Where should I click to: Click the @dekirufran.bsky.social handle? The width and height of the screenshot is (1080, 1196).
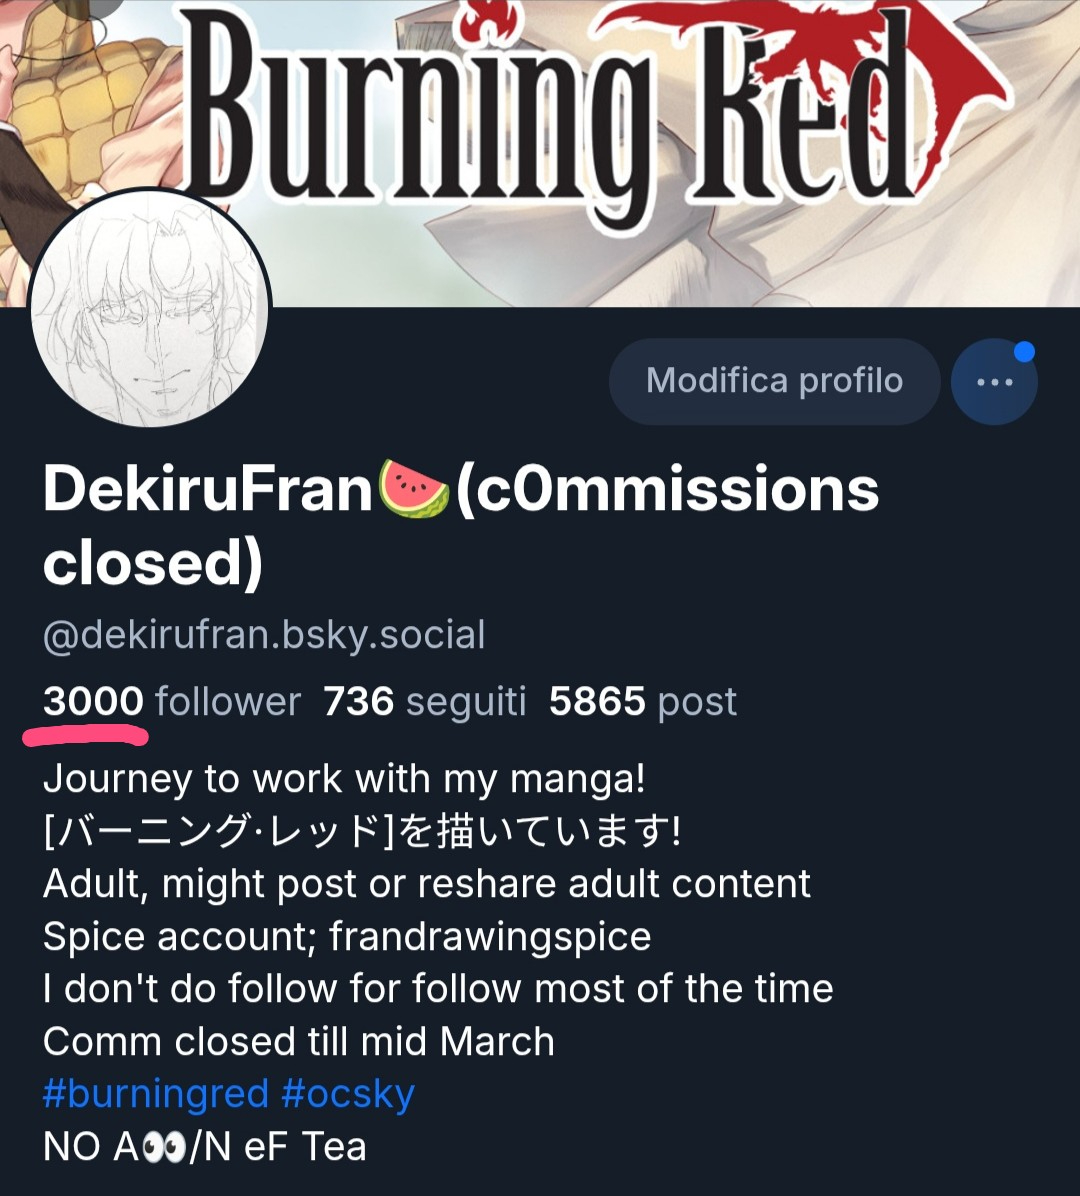(x=264, y=636)
